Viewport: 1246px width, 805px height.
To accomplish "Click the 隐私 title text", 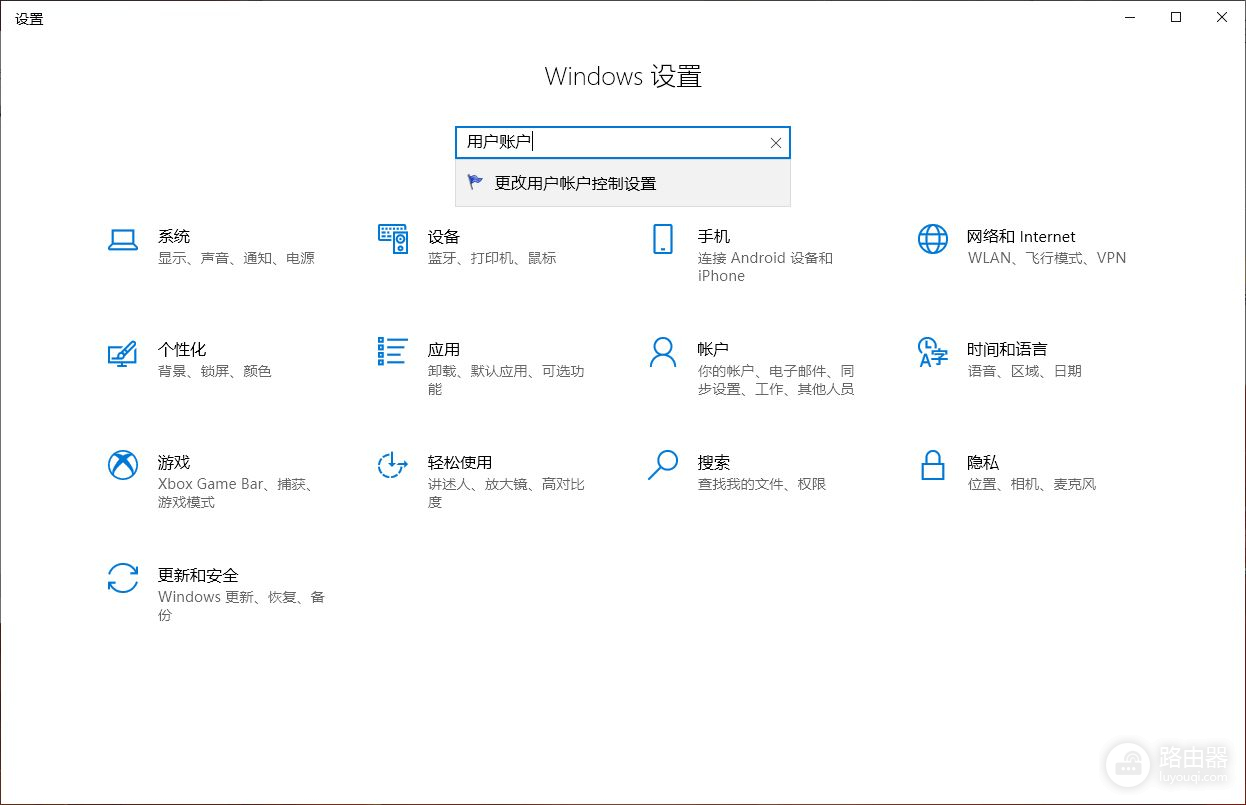I will (982, 463).
